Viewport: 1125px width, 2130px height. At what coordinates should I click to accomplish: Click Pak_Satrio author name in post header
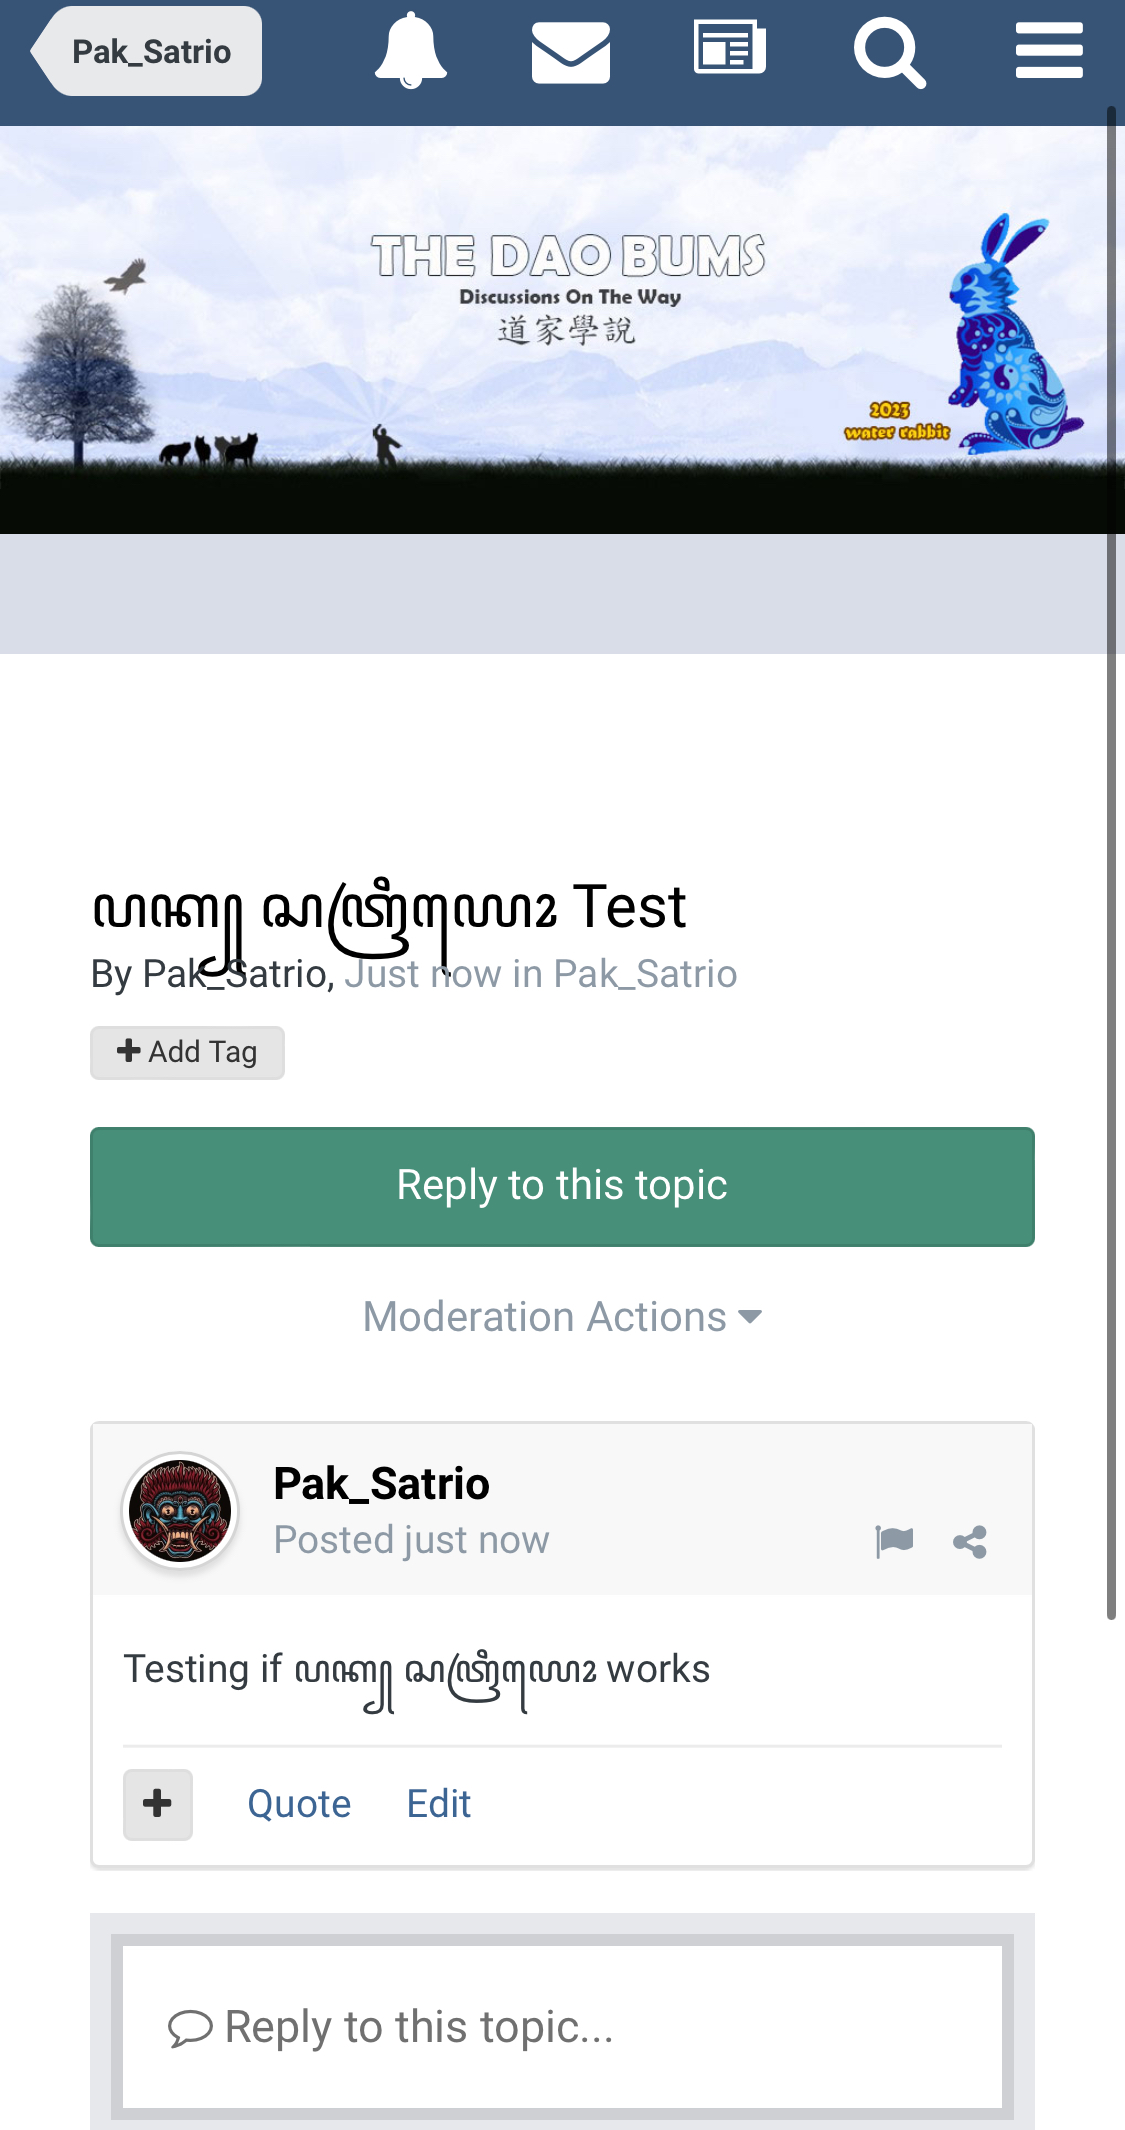click(381, 1484)
